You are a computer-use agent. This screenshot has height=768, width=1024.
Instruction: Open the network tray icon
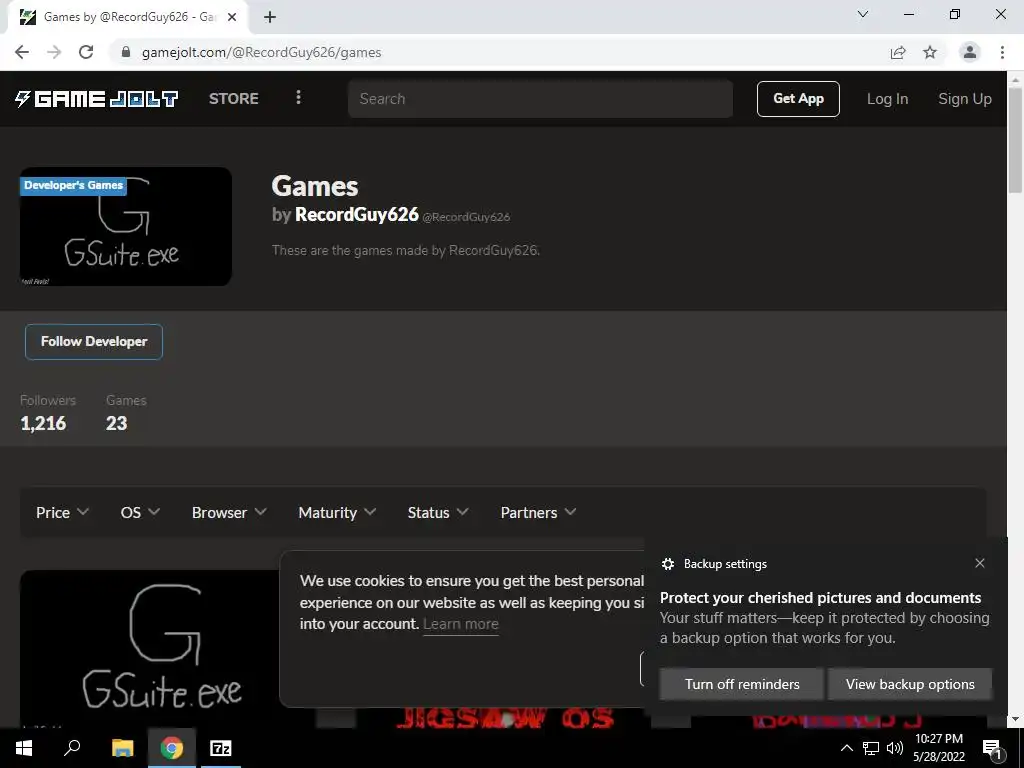click(871, 748)
